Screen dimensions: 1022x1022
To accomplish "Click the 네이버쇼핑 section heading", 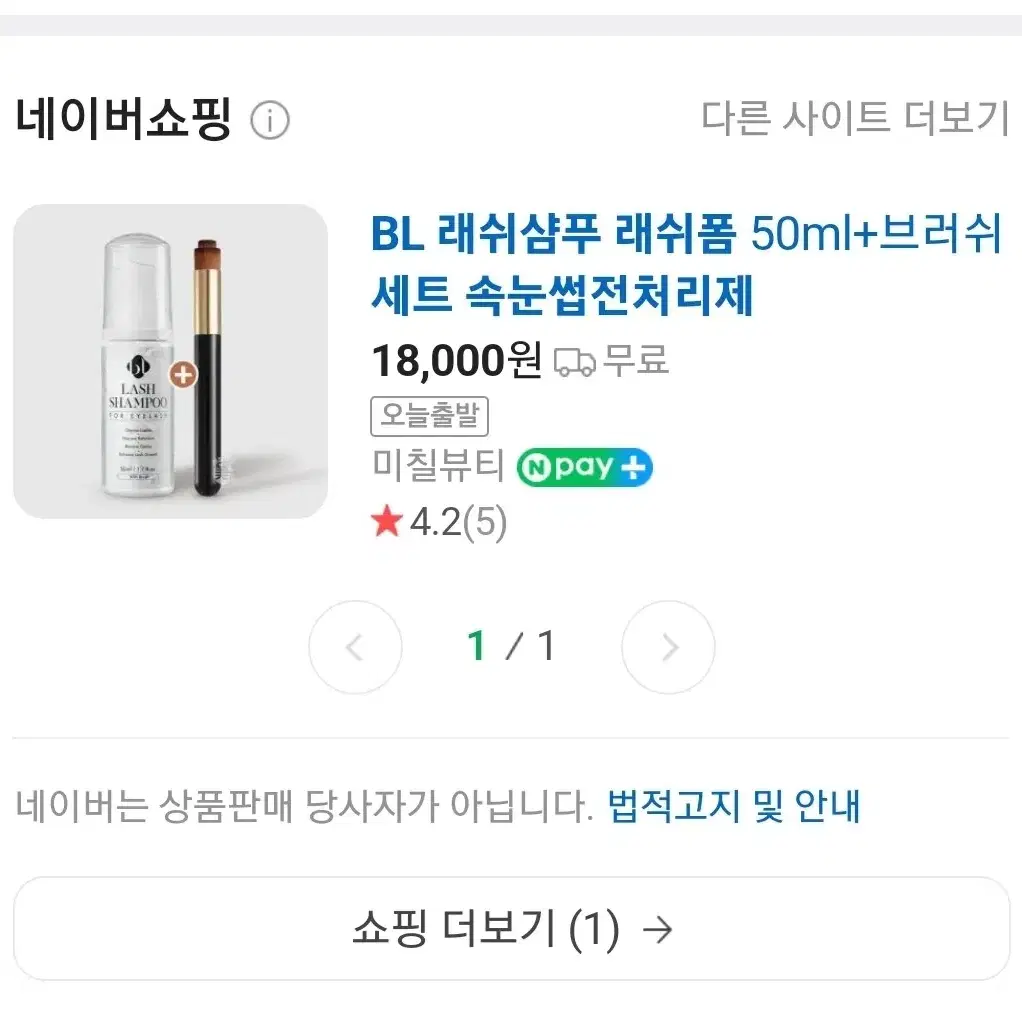I will pos(124,120).
